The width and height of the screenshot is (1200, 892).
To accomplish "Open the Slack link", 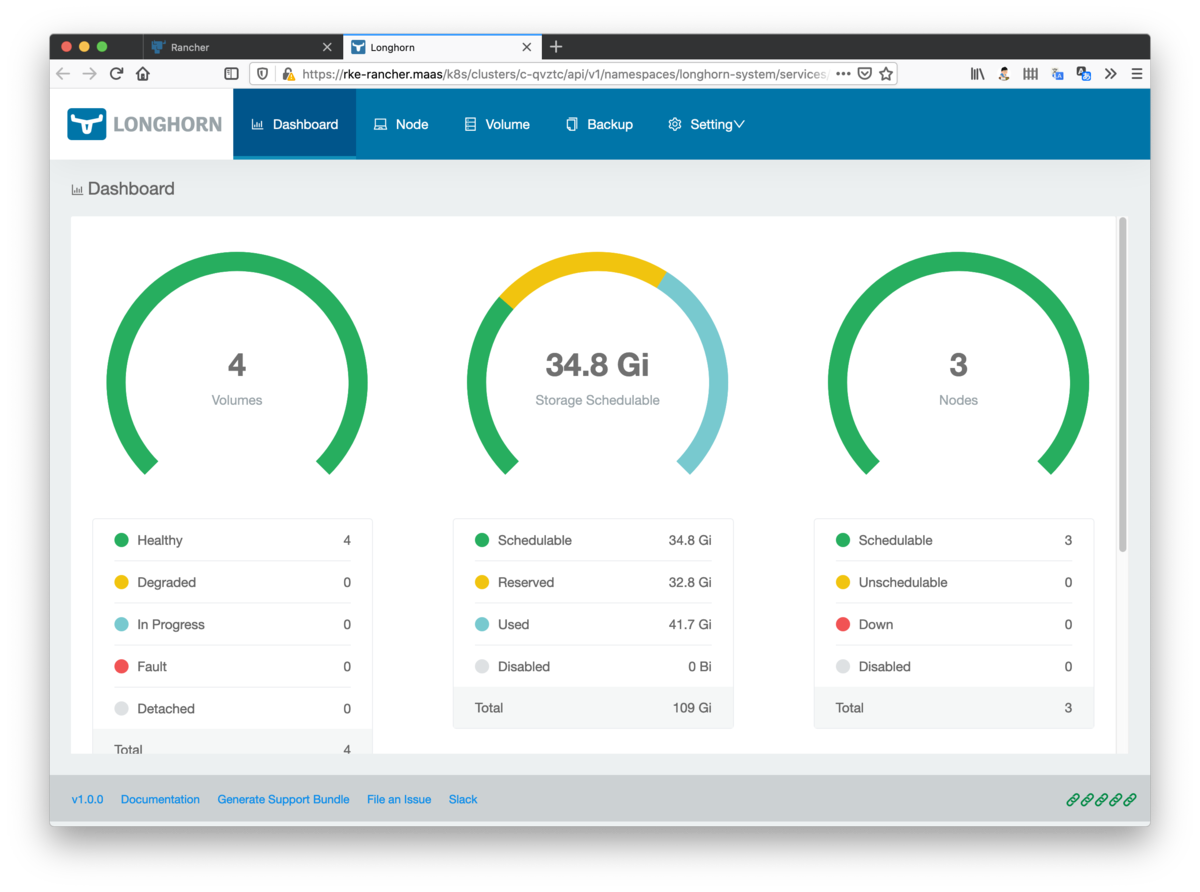I will tap(463, 799).
